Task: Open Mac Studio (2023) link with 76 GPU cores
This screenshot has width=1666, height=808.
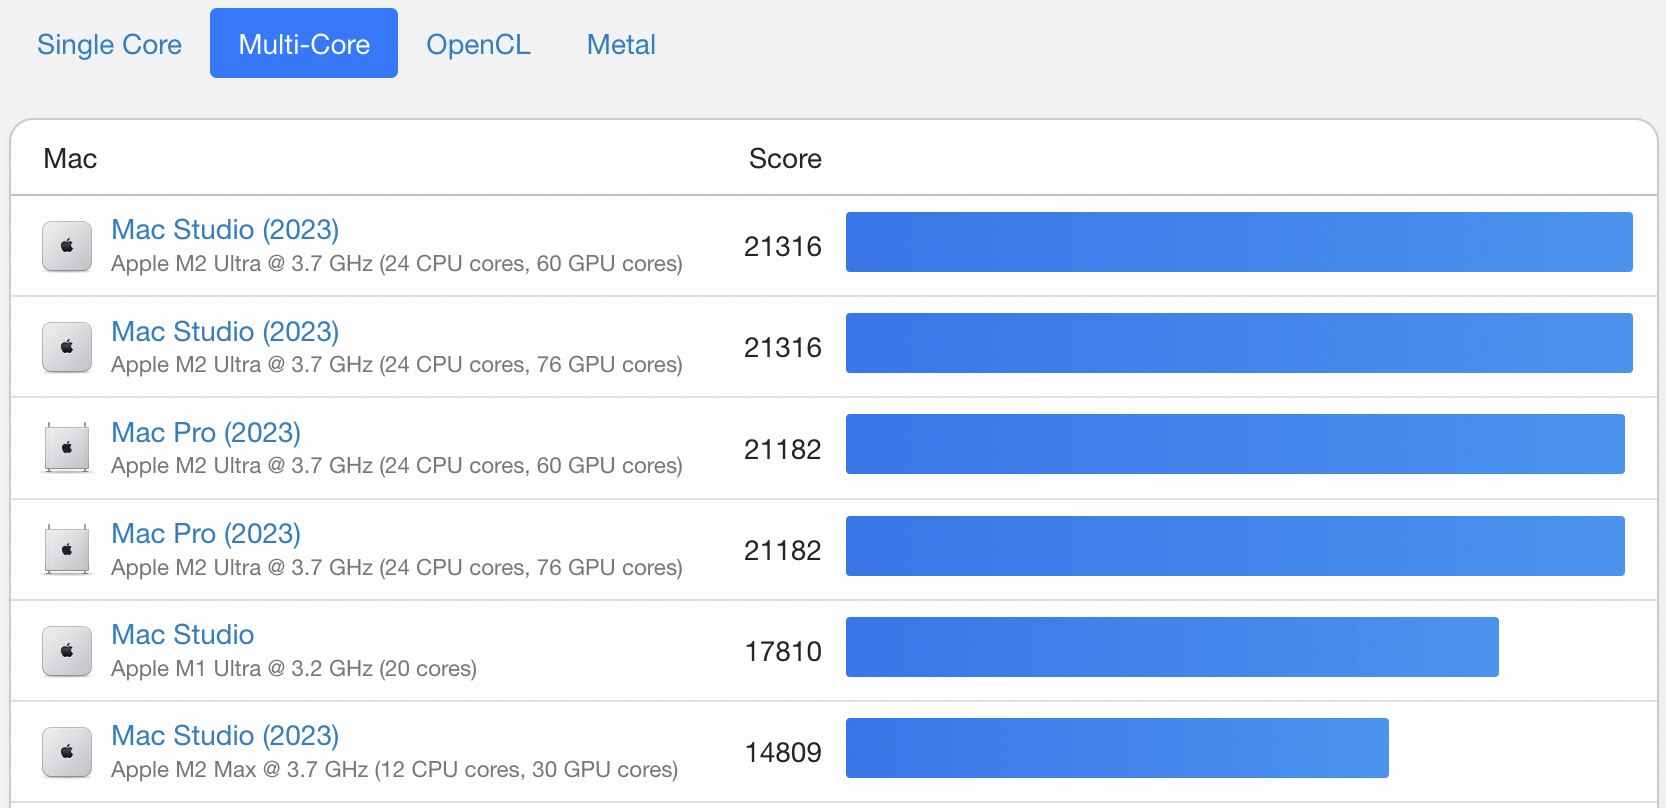Action: (225, 331)
